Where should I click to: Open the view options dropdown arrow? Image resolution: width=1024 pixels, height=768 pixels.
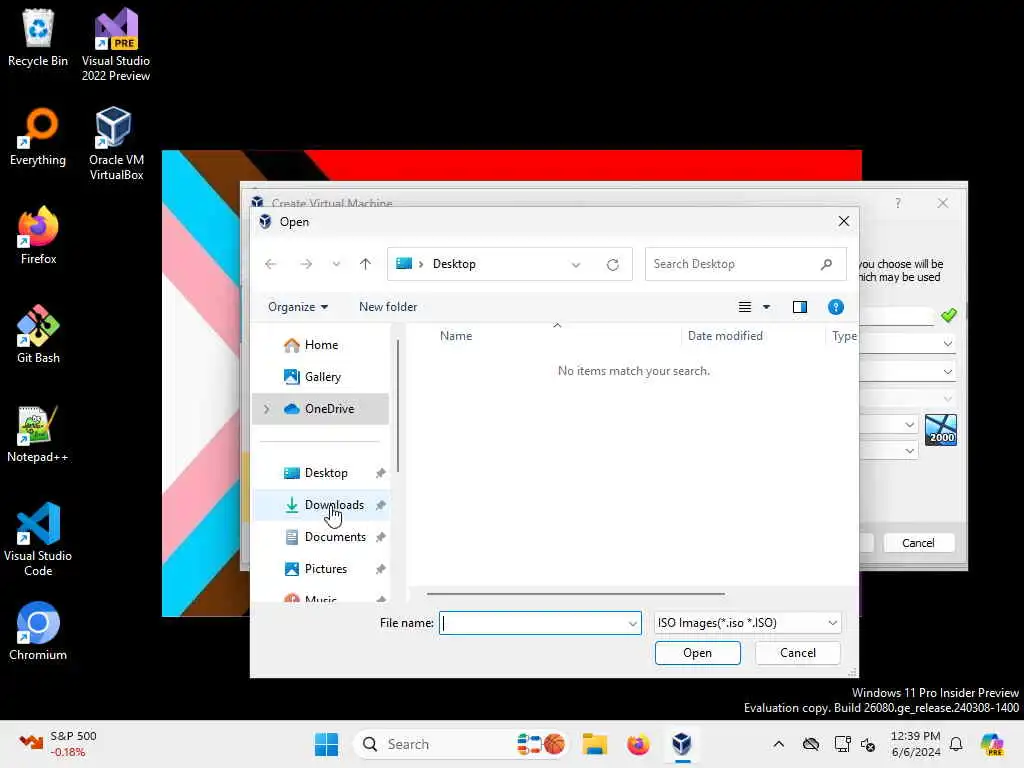pyautogui.click(x=767, y=307)
